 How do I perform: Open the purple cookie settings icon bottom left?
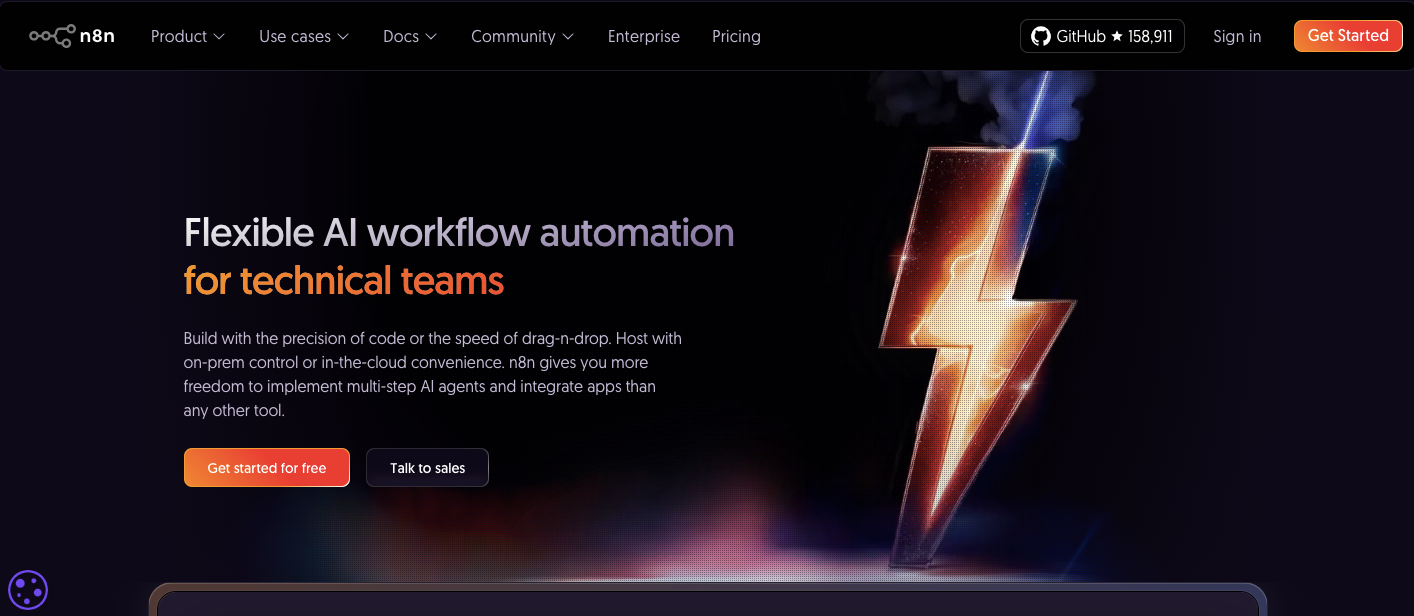point(27,589)
